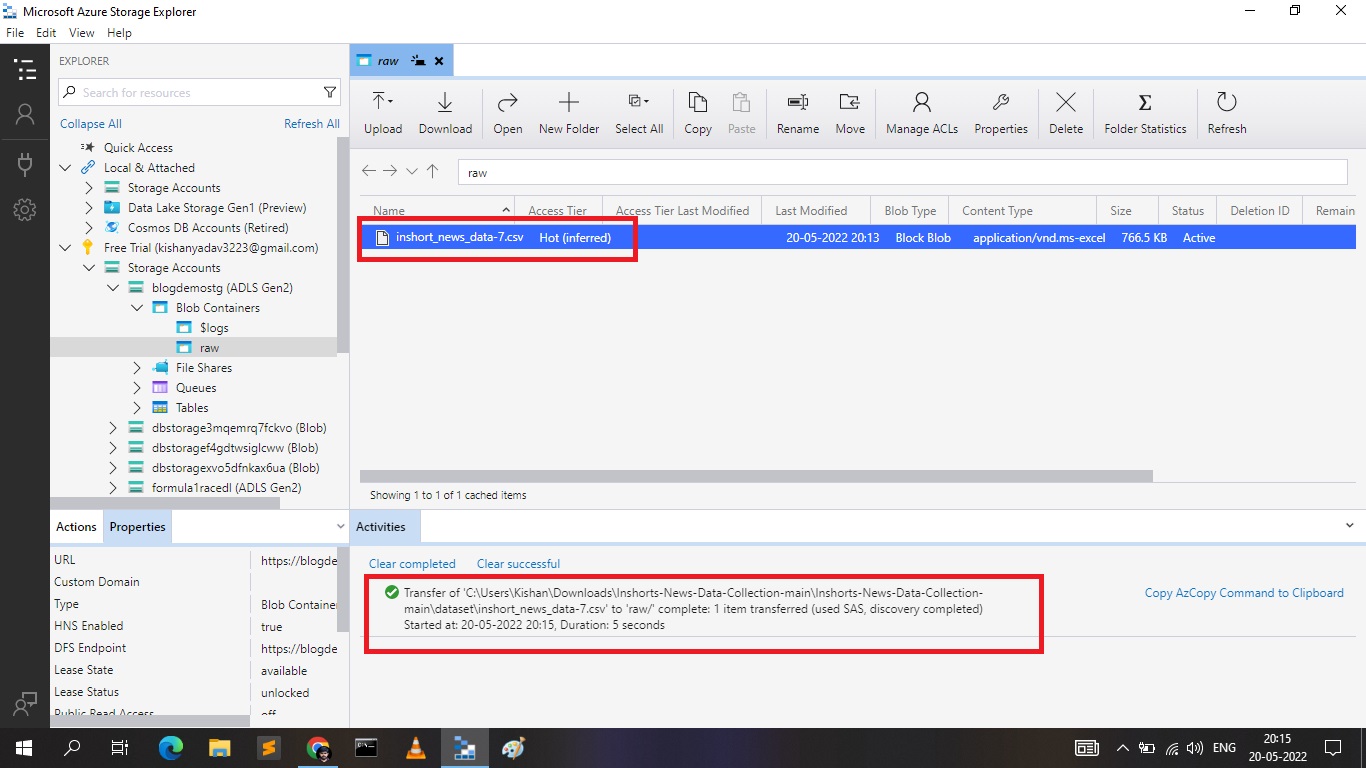Open the Edit menu
The height and width of the screenshot is (768, 1366).
click(x=46, y=33)
